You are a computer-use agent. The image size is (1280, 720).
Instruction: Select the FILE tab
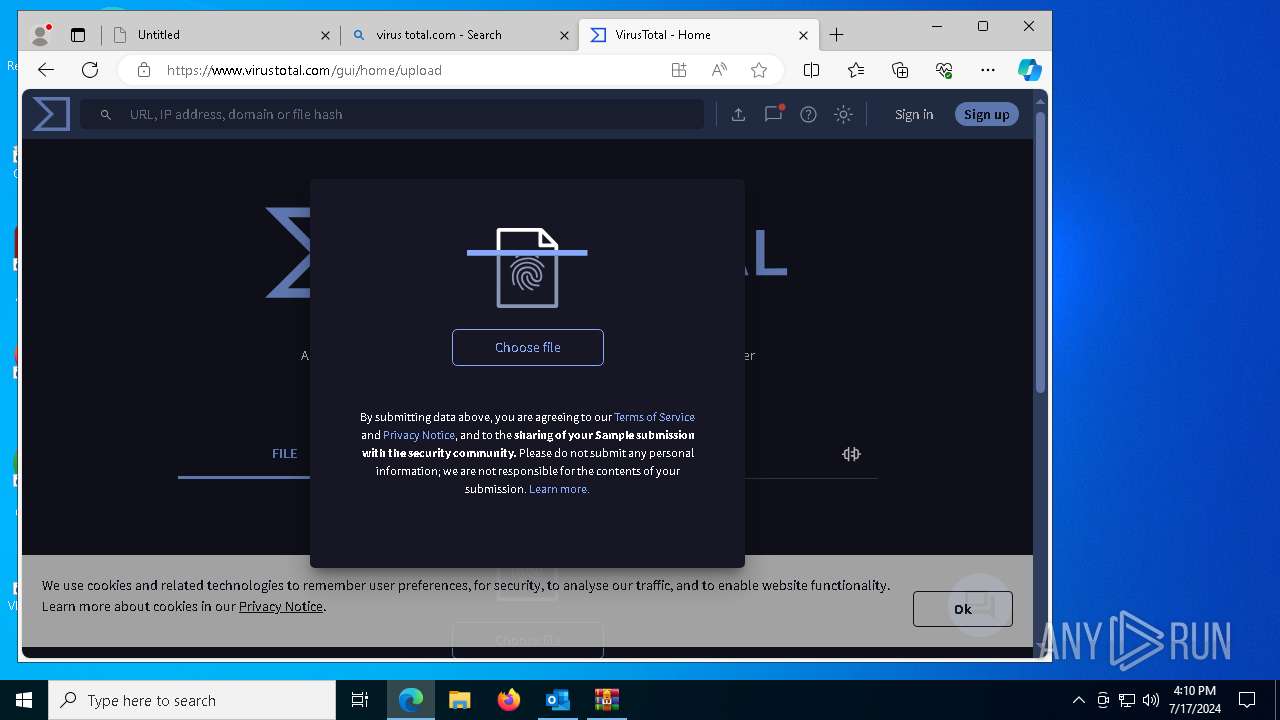(285, 453)
